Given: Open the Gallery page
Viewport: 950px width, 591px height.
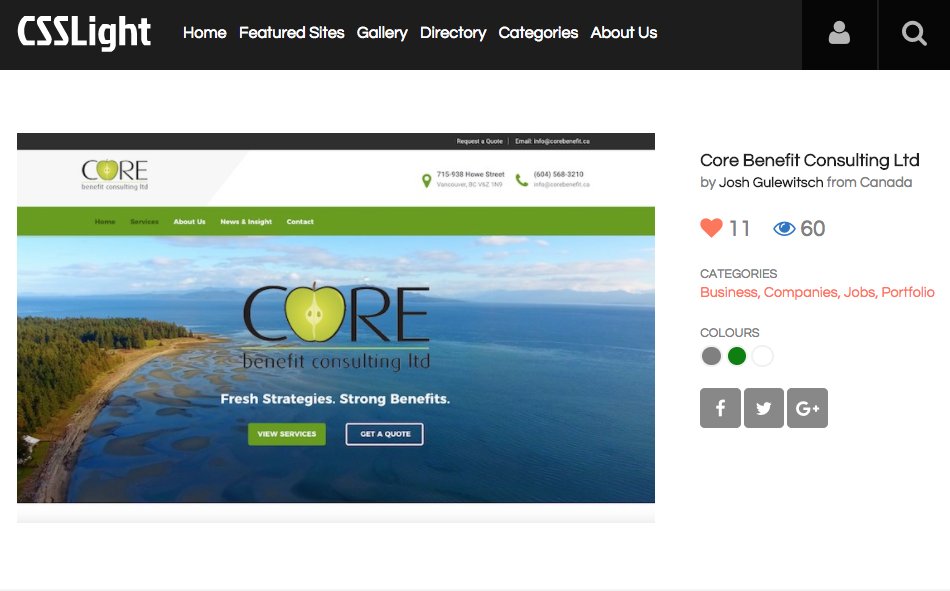Looking at the screenshot, I should pyautogui.click(x=382, y=33).
